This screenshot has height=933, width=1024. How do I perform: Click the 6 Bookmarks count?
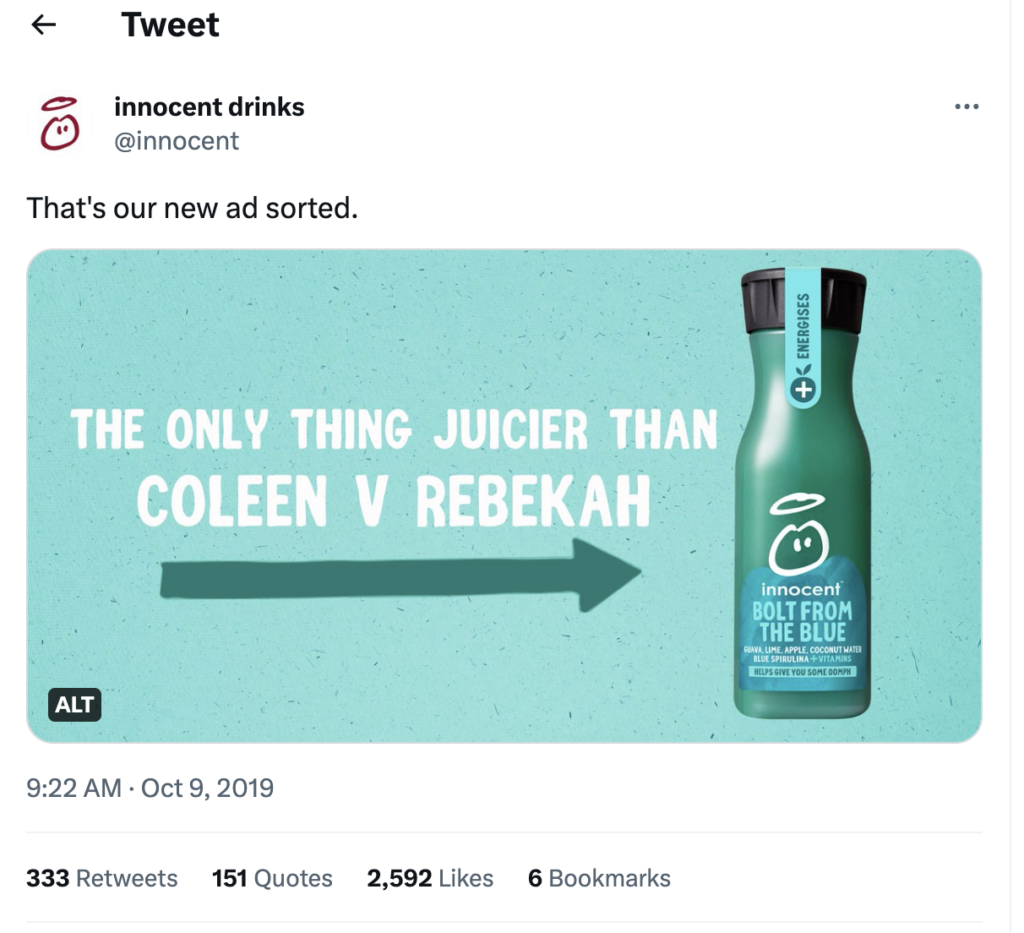[x=599, y=878]
